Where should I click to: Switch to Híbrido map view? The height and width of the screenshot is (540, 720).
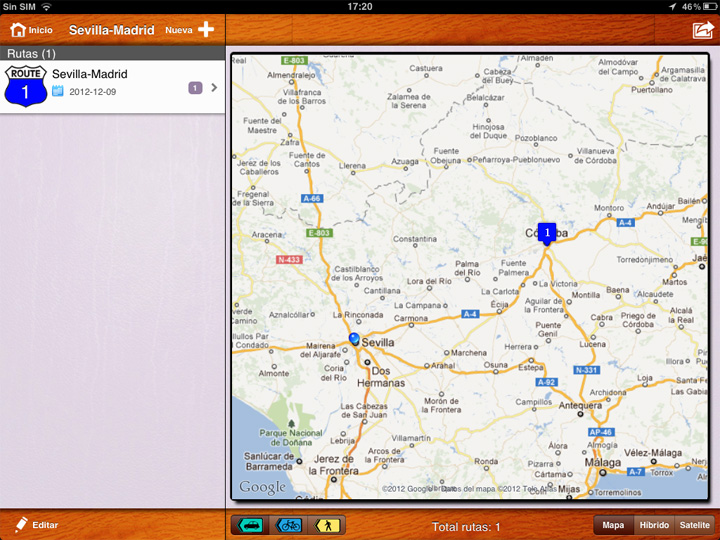(x=654, y=525)
